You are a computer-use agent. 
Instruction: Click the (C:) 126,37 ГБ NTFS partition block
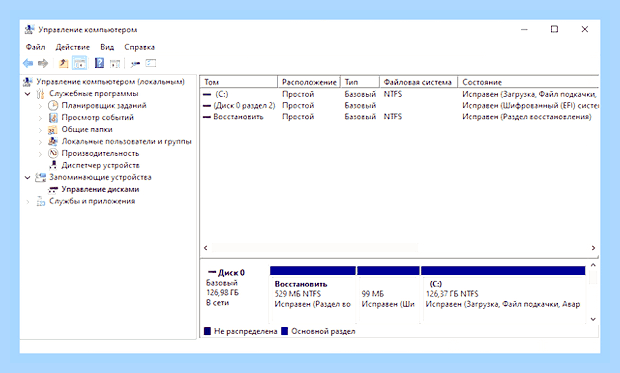(503, 294)
